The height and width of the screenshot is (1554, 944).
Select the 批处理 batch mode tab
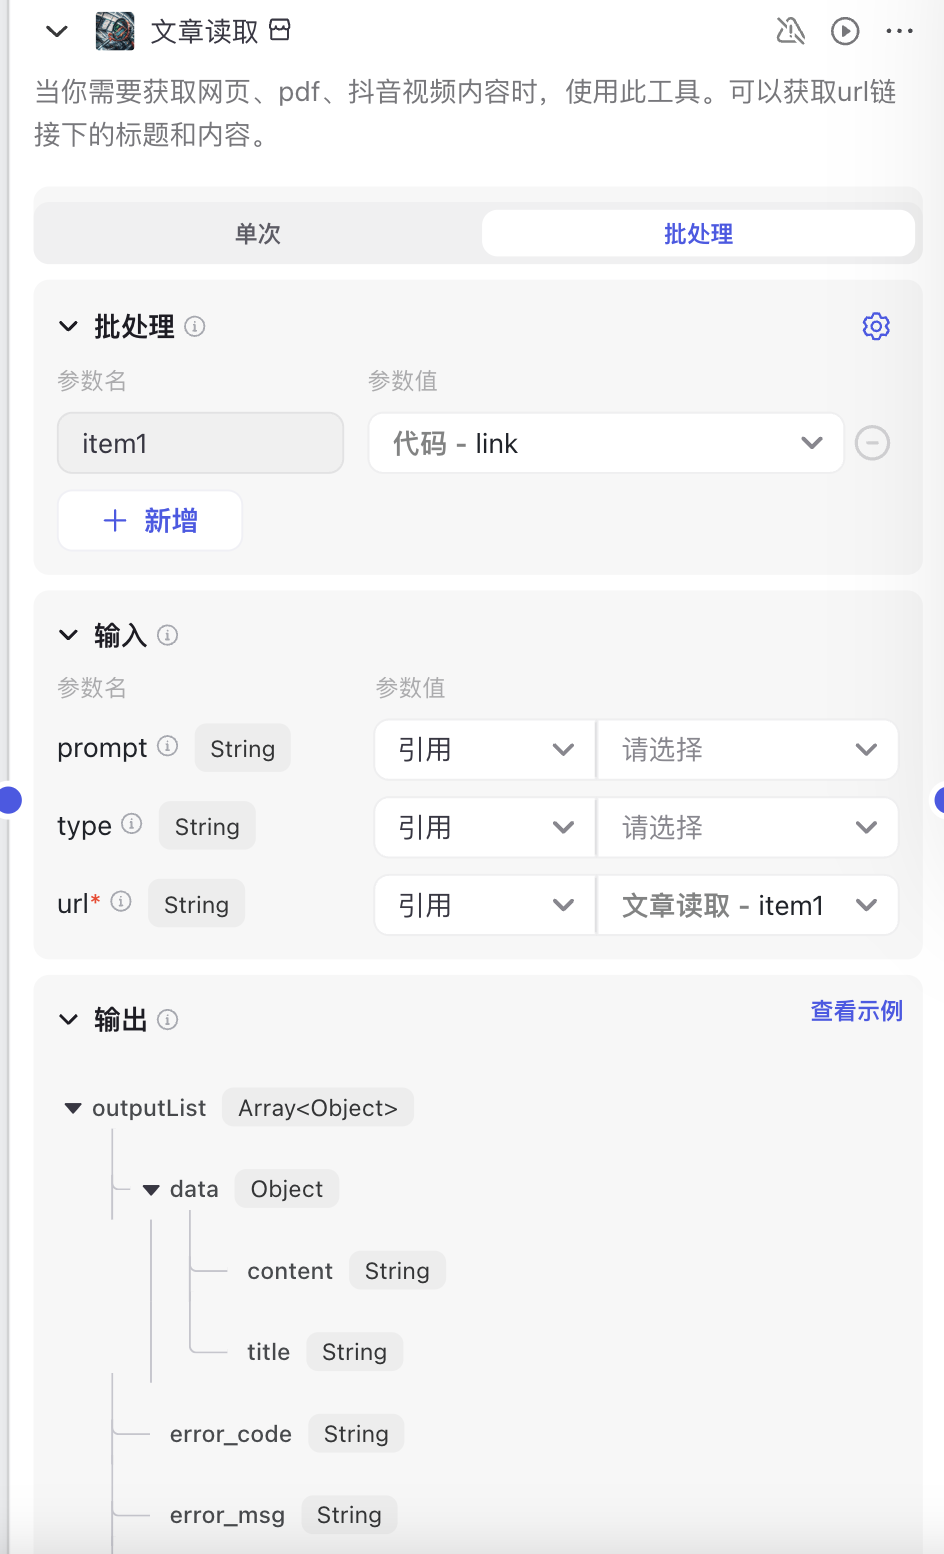click(x=698, y=234)
